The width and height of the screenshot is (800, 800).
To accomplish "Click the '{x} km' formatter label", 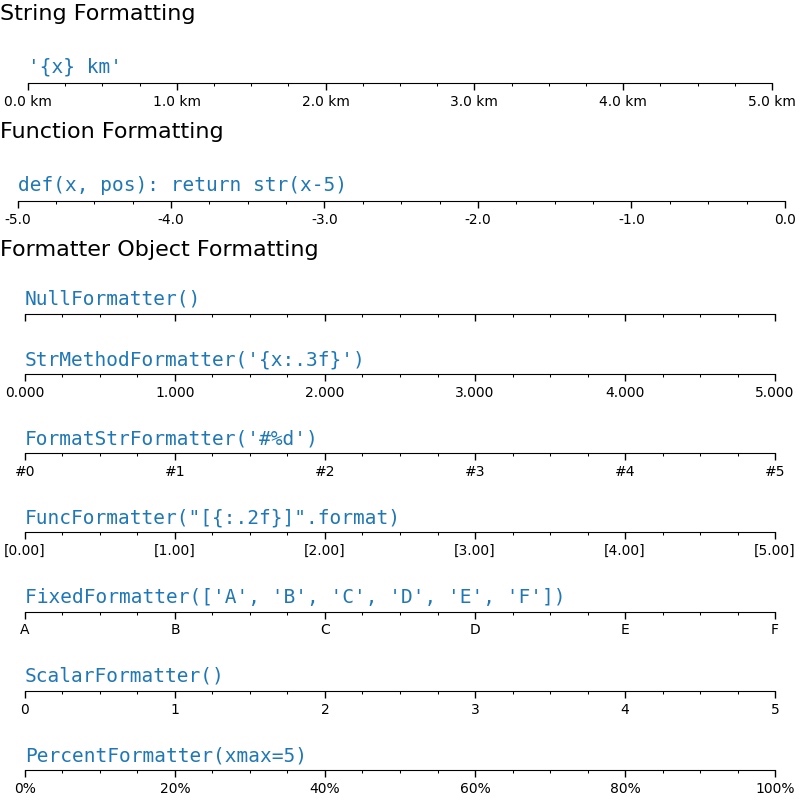I will click(x=74, y=66).
